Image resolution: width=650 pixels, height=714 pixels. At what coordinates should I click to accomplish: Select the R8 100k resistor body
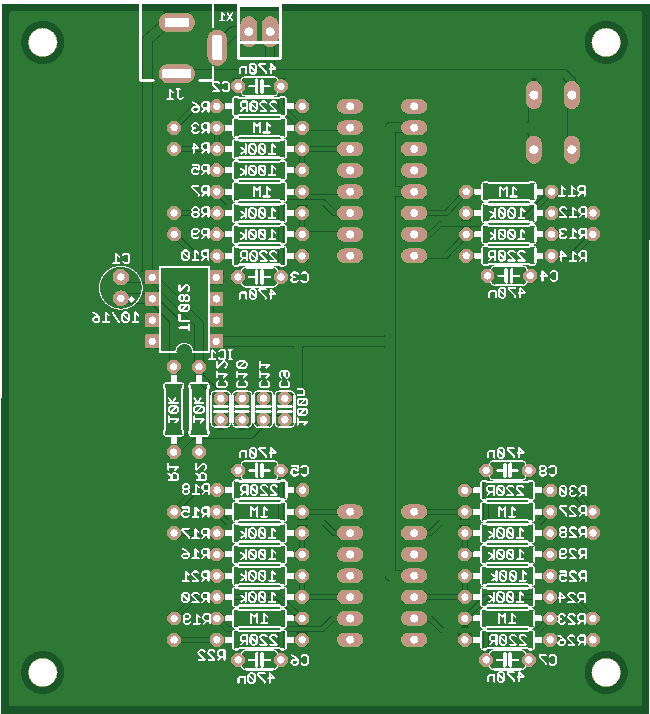(x=259, y=213)
